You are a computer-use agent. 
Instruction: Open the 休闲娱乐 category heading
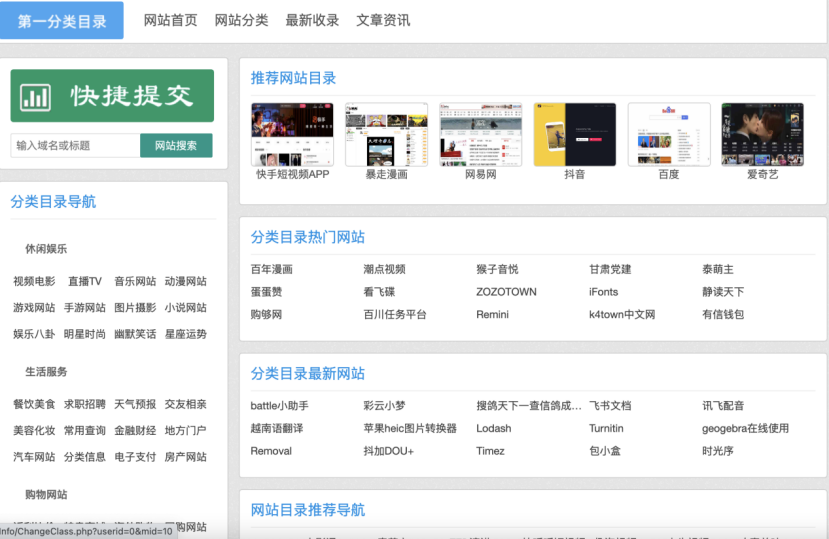[46, 249]
